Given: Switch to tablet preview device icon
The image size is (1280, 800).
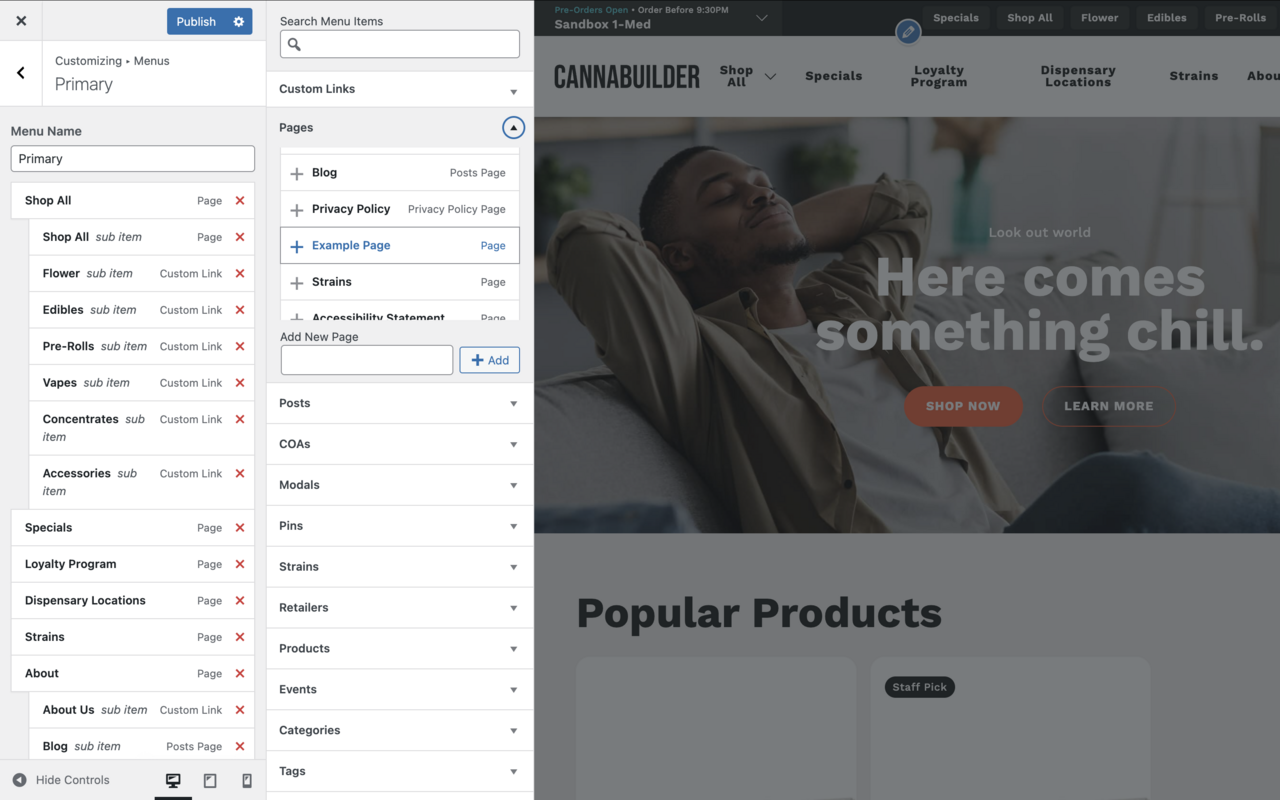Looking at the screenshot, I should coord(210,780).
